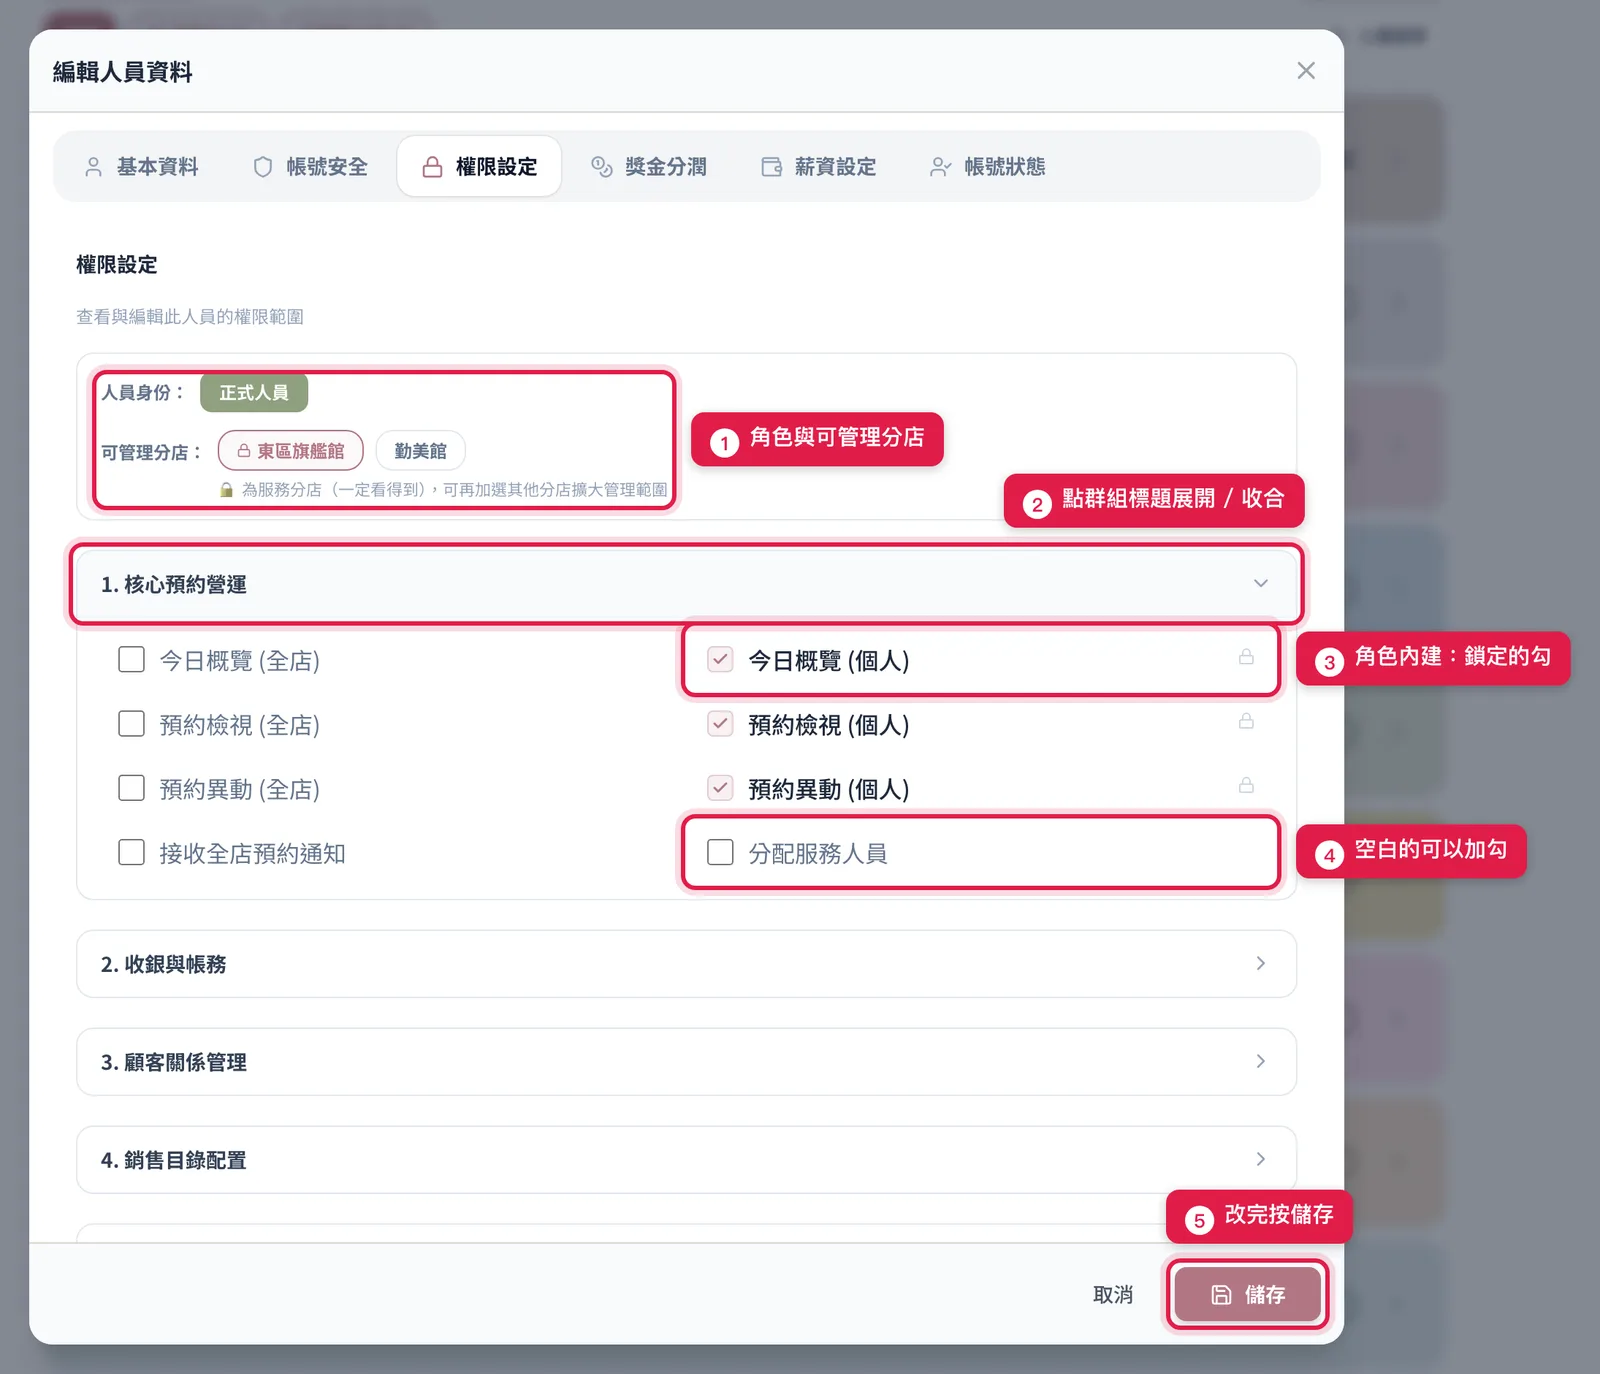This screenshot has height=1374, width=1600.
Task: Click the 今日概覽 (全店) label text
Action: click(240, 661)
